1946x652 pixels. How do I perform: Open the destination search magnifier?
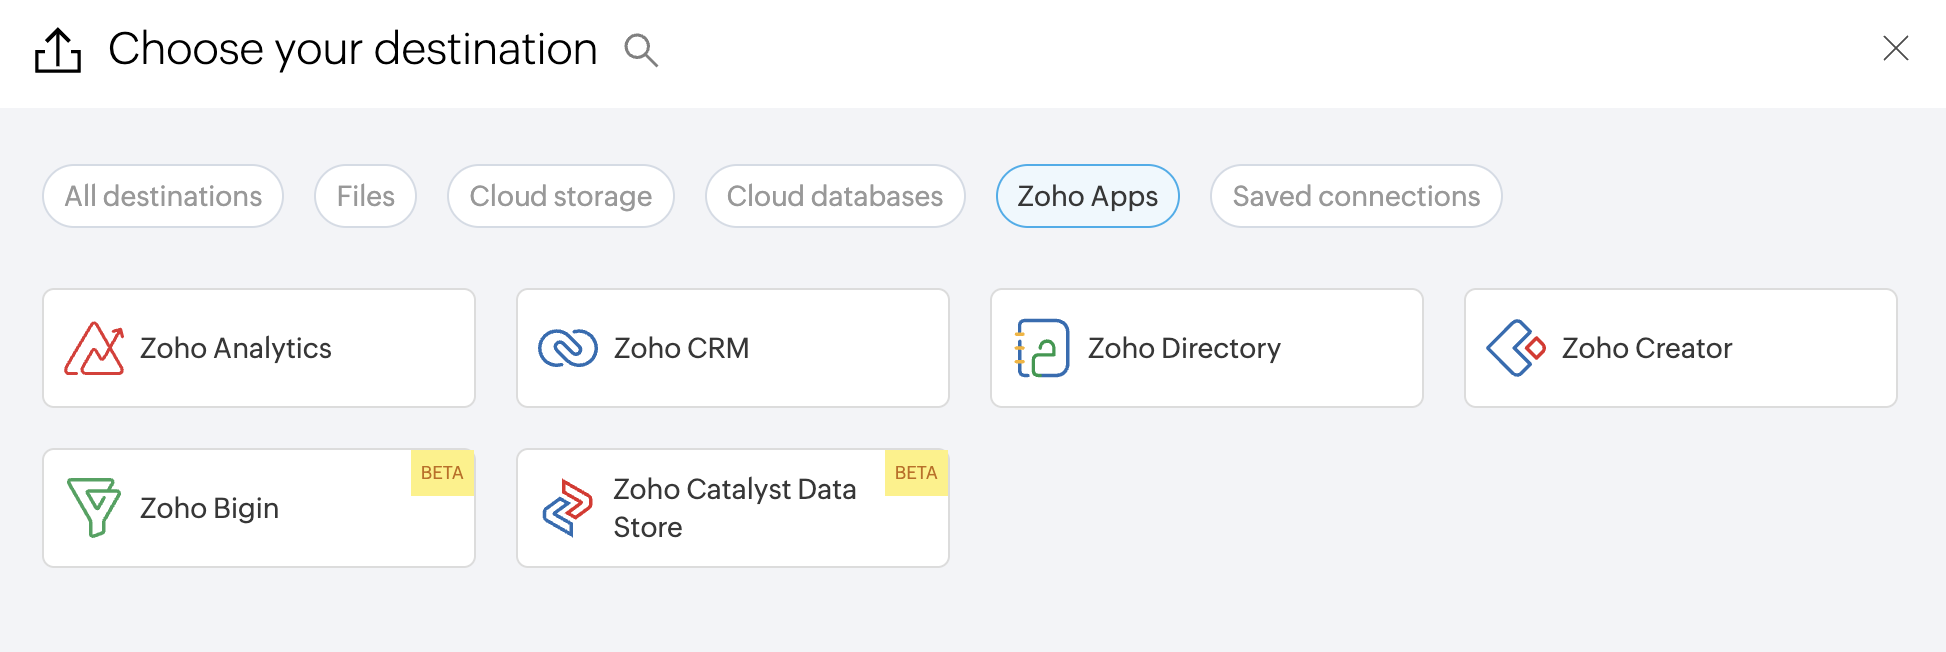point(641,50)
